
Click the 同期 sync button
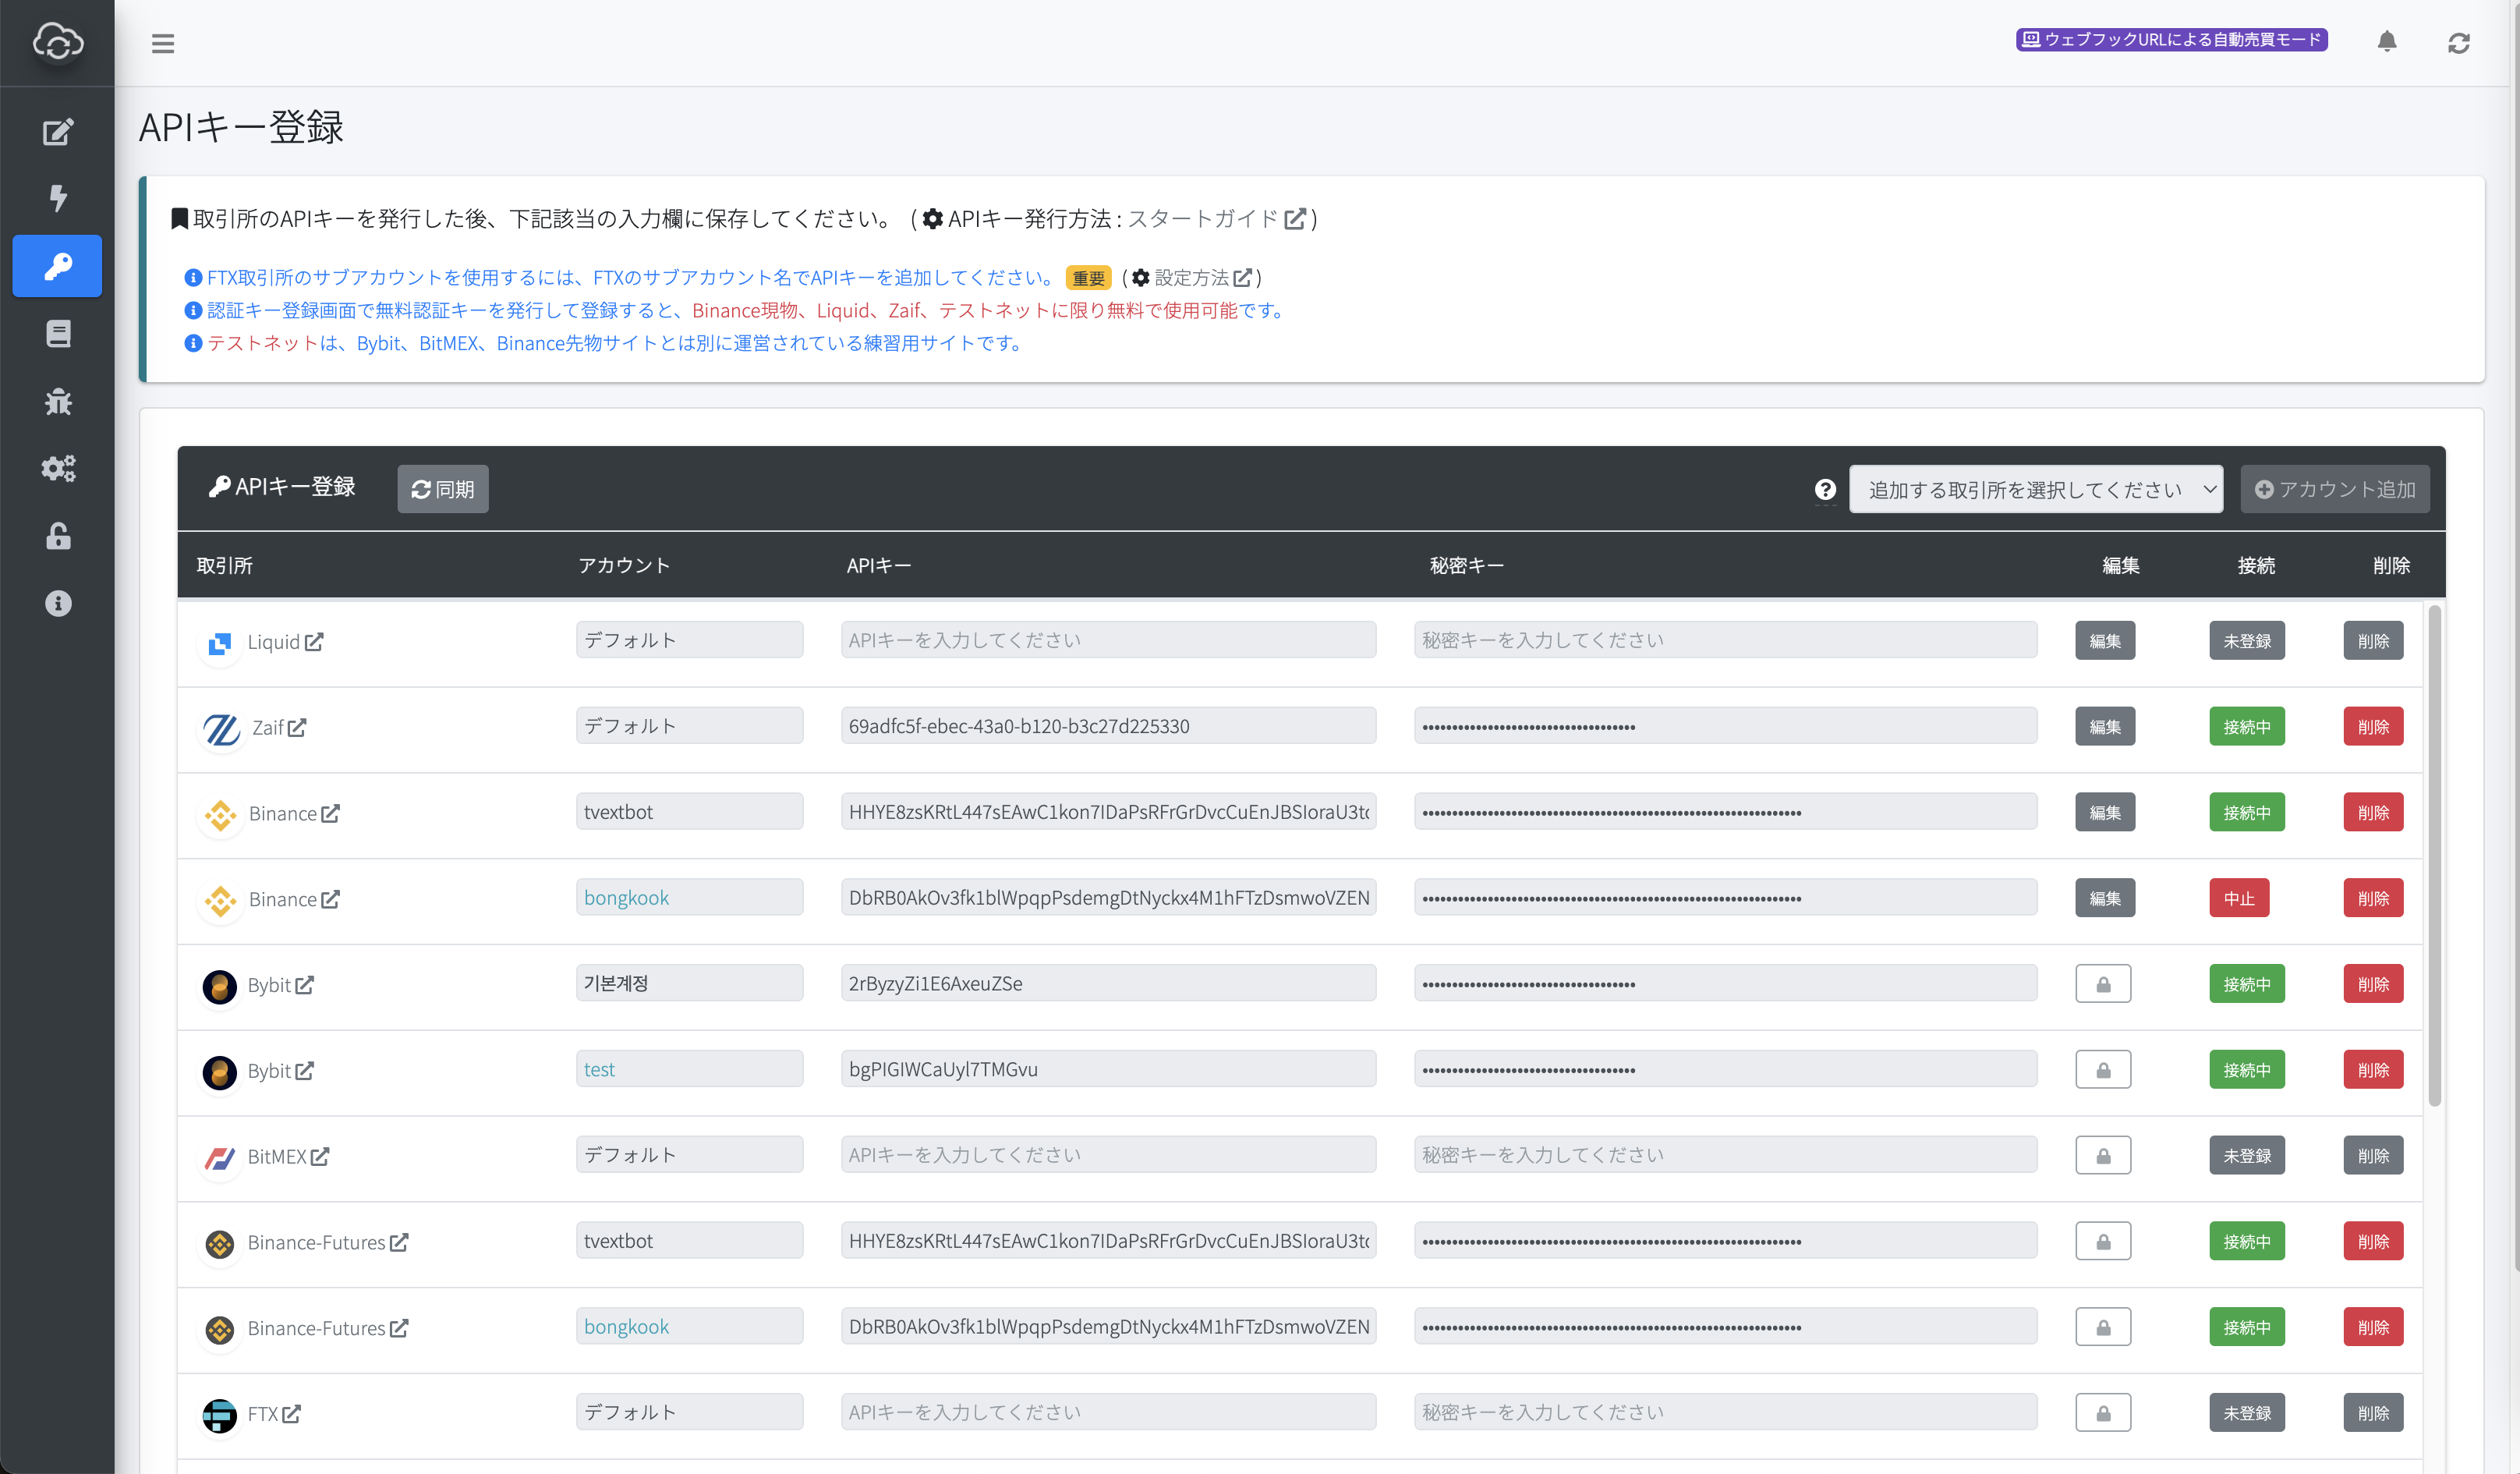[x=443, y=489]
